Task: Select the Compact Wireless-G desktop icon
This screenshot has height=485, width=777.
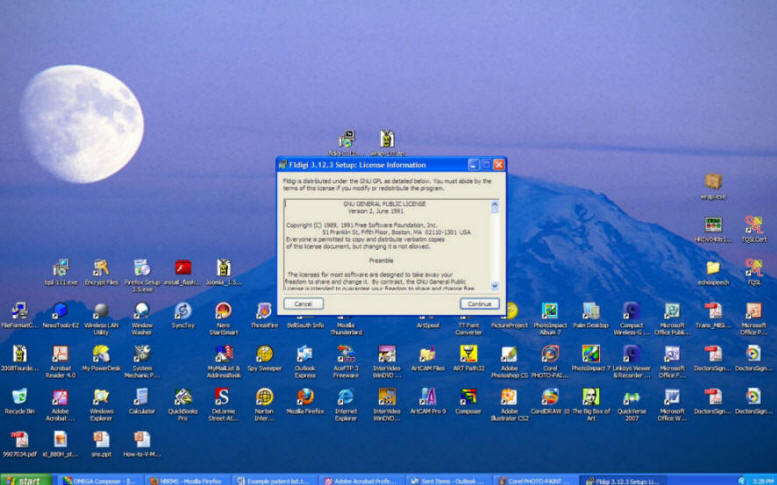Action: point(631,319)
